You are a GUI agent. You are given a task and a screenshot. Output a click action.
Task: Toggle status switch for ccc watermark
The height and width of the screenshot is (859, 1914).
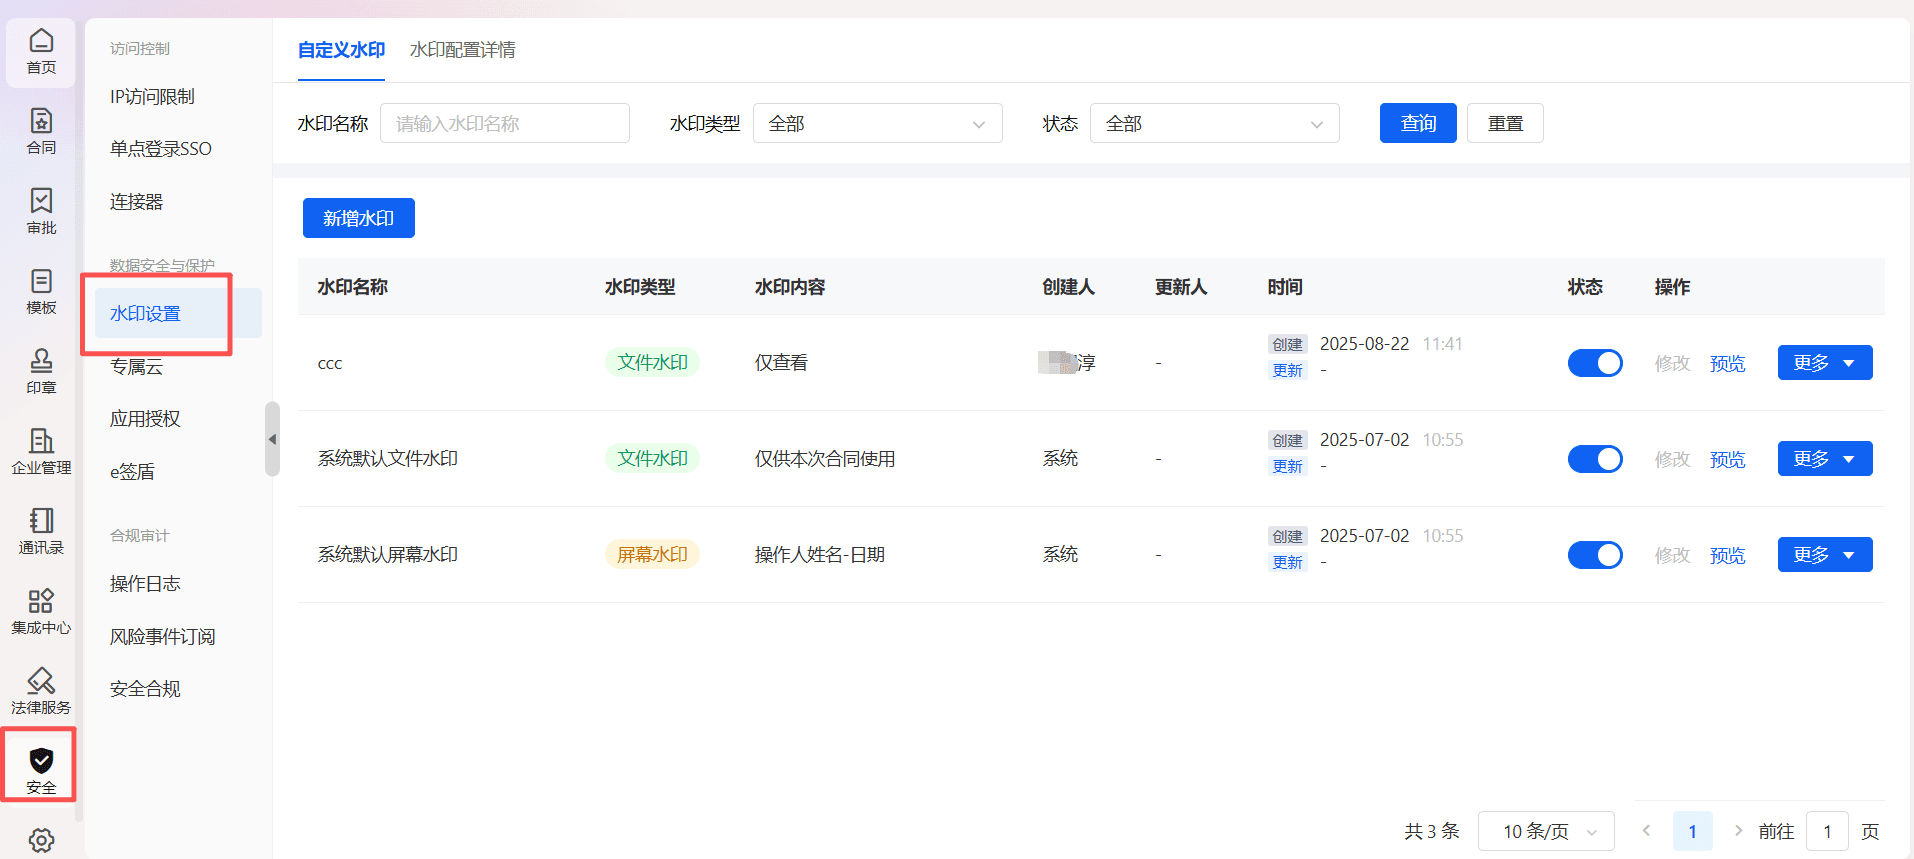point(1595,363)
